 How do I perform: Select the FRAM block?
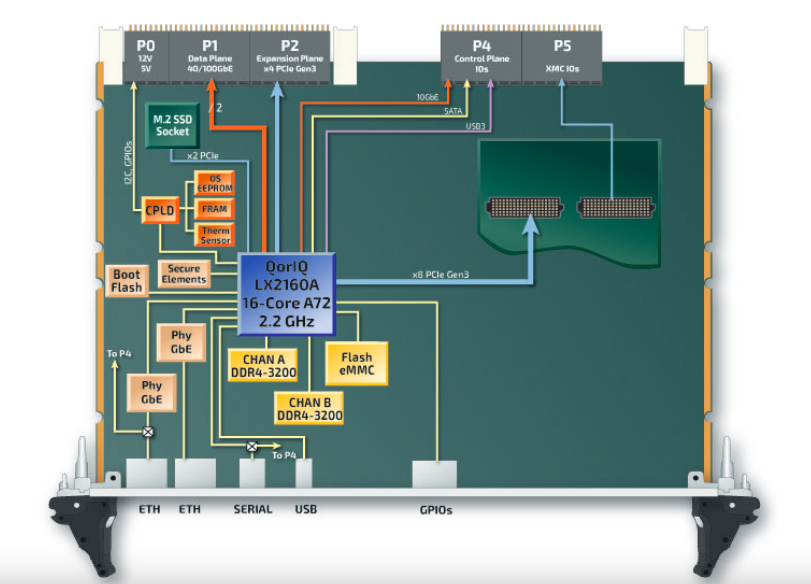(215, 209)
